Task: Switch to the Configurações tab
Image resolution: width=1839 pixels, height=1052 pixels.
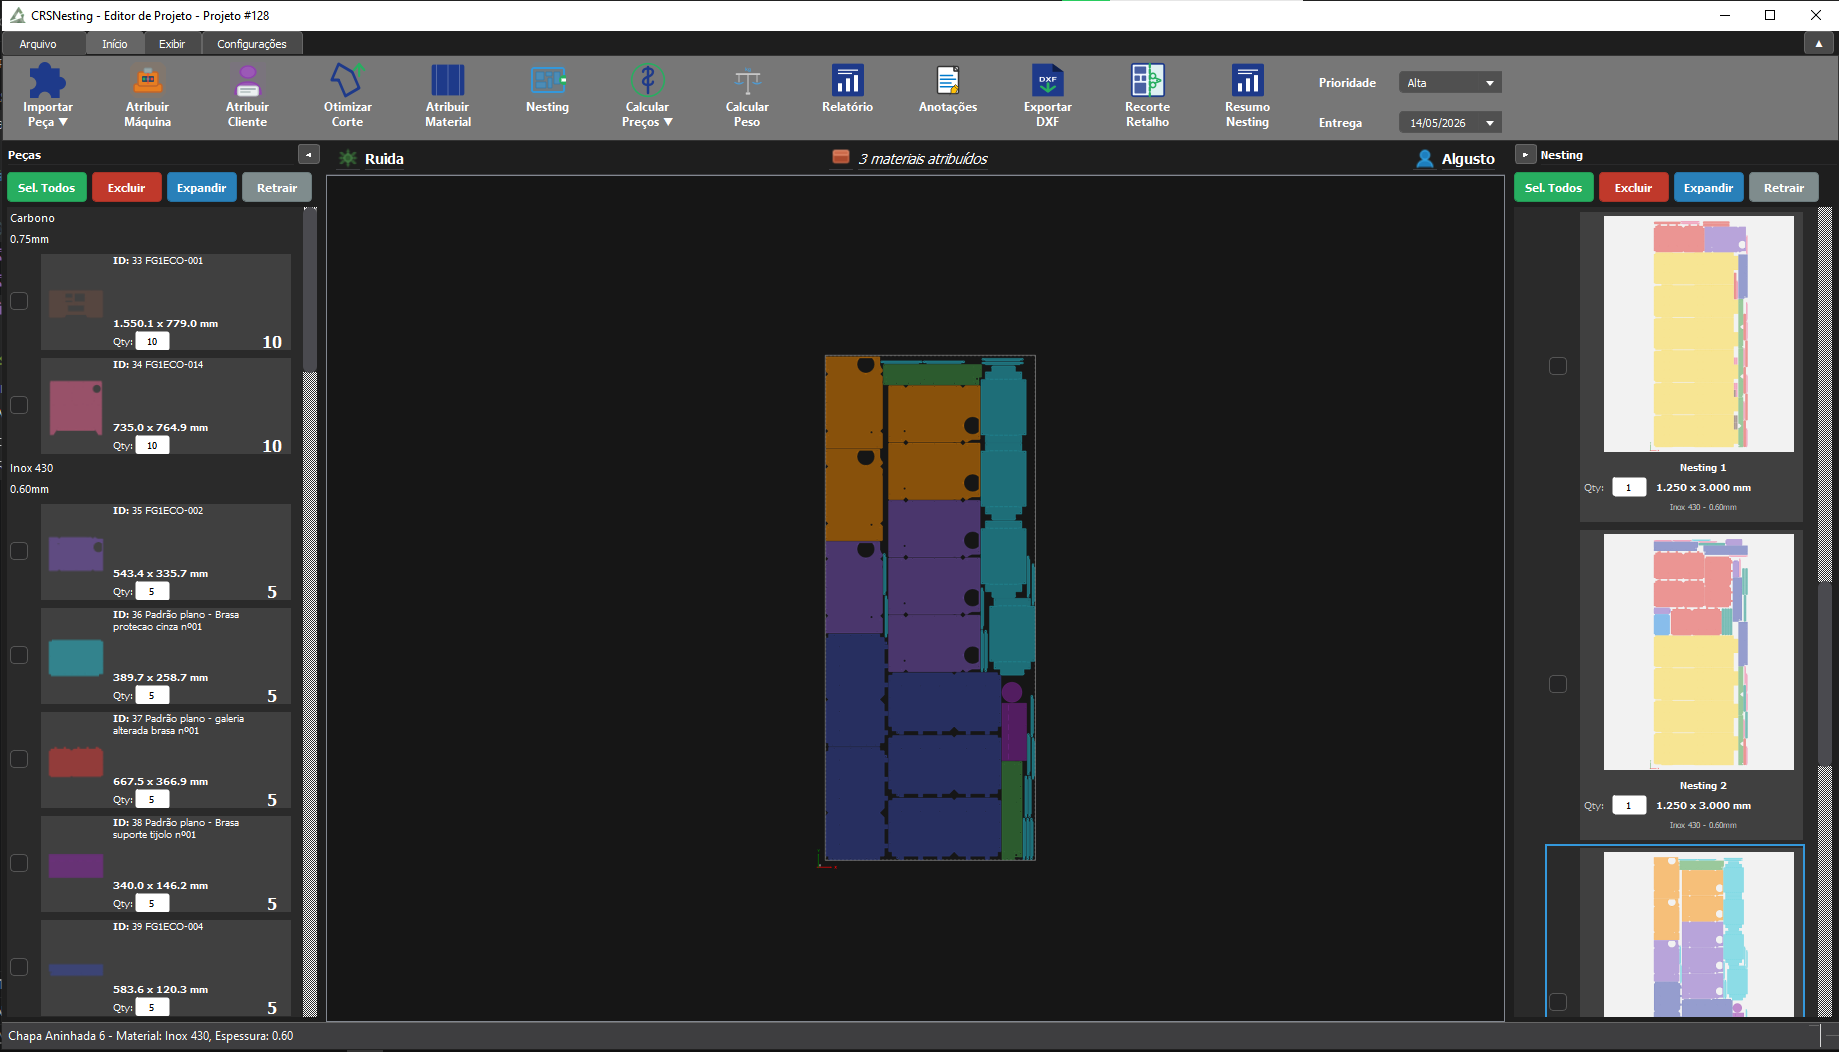Action: [x=252, y=44]
